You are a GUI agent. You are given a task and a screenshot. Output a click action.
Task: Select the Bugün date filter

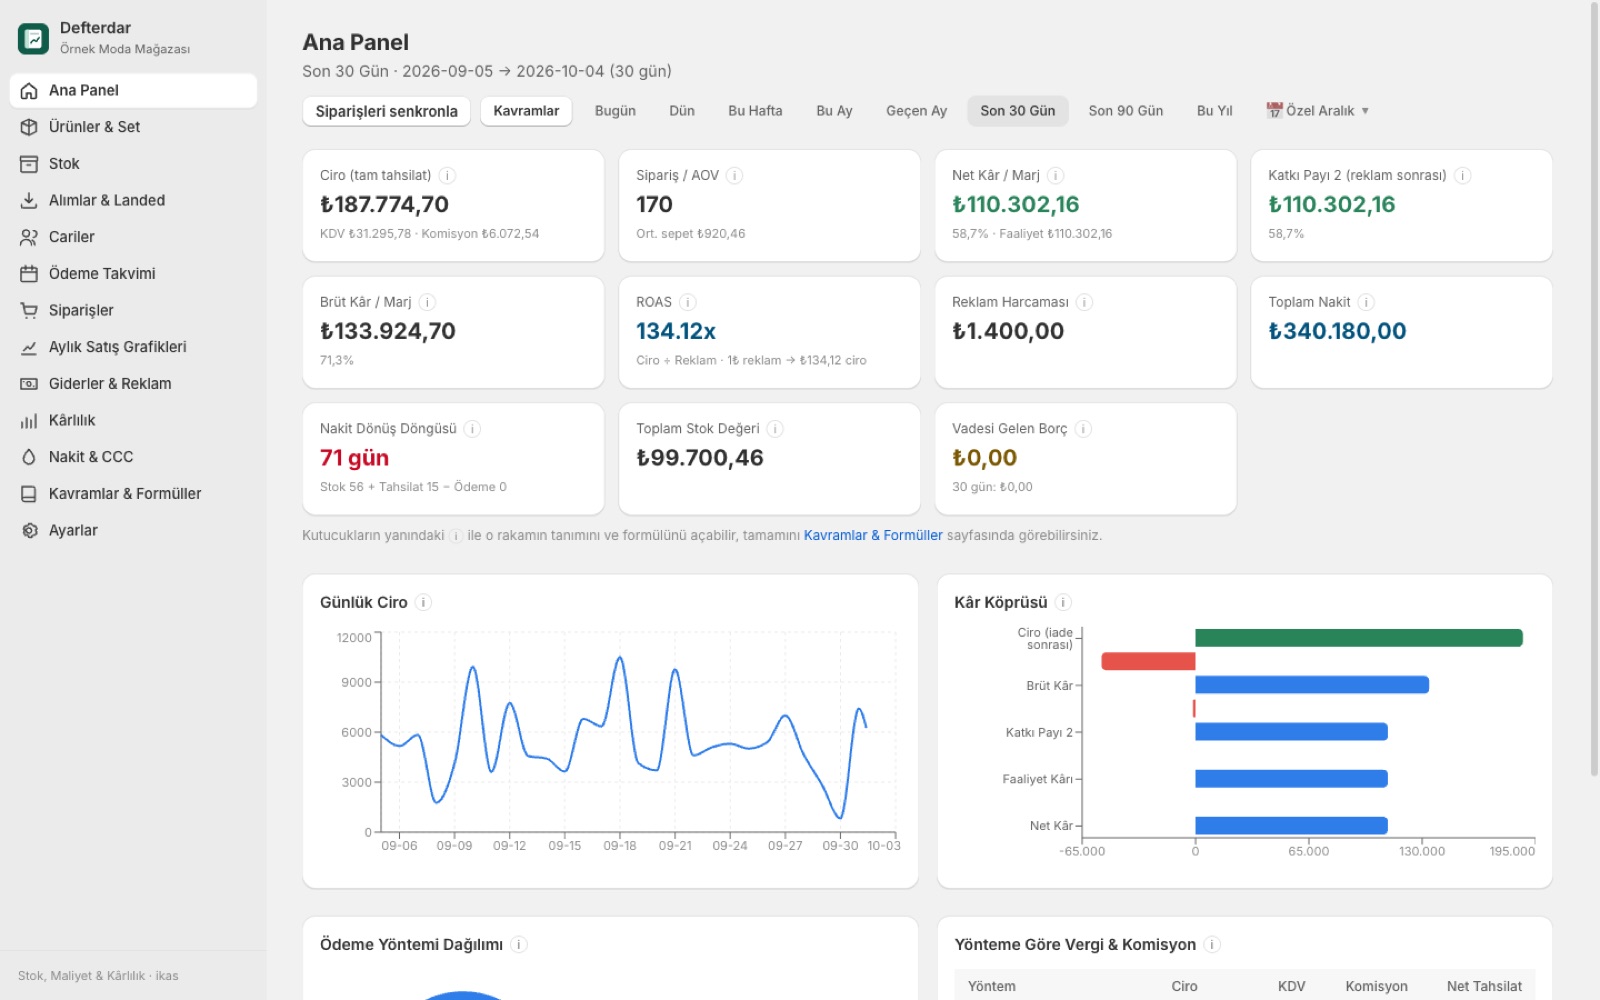(x=615, y=111)
